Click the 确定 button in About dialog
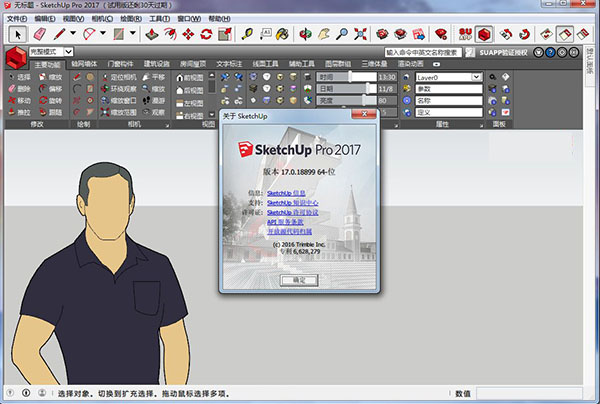Viewport: 600px width, 404px height. (299, 280)
